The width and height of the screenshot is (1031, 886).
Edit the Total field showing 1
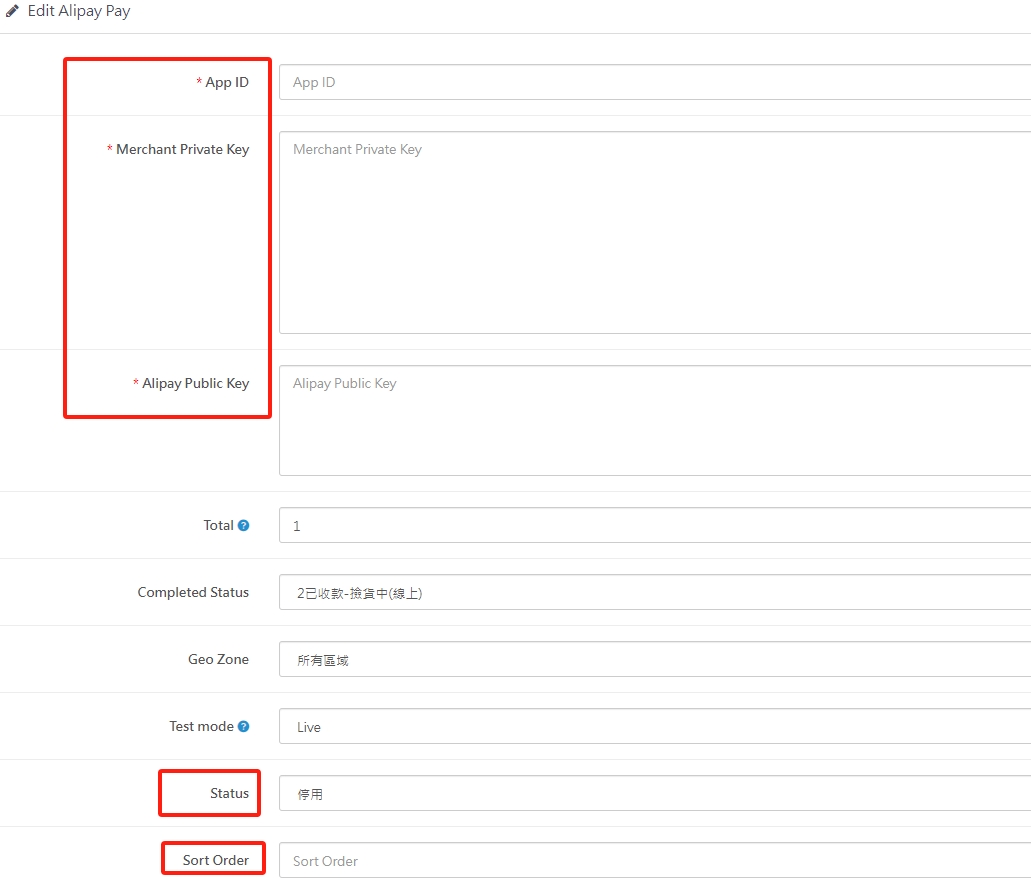(655, 526)
